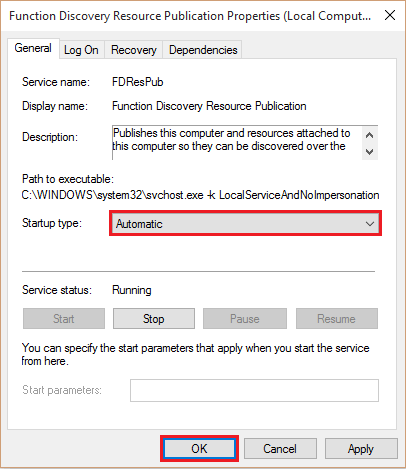Click the 'Startup type:' label
406x471 pixels.
[x=52, y=223]
